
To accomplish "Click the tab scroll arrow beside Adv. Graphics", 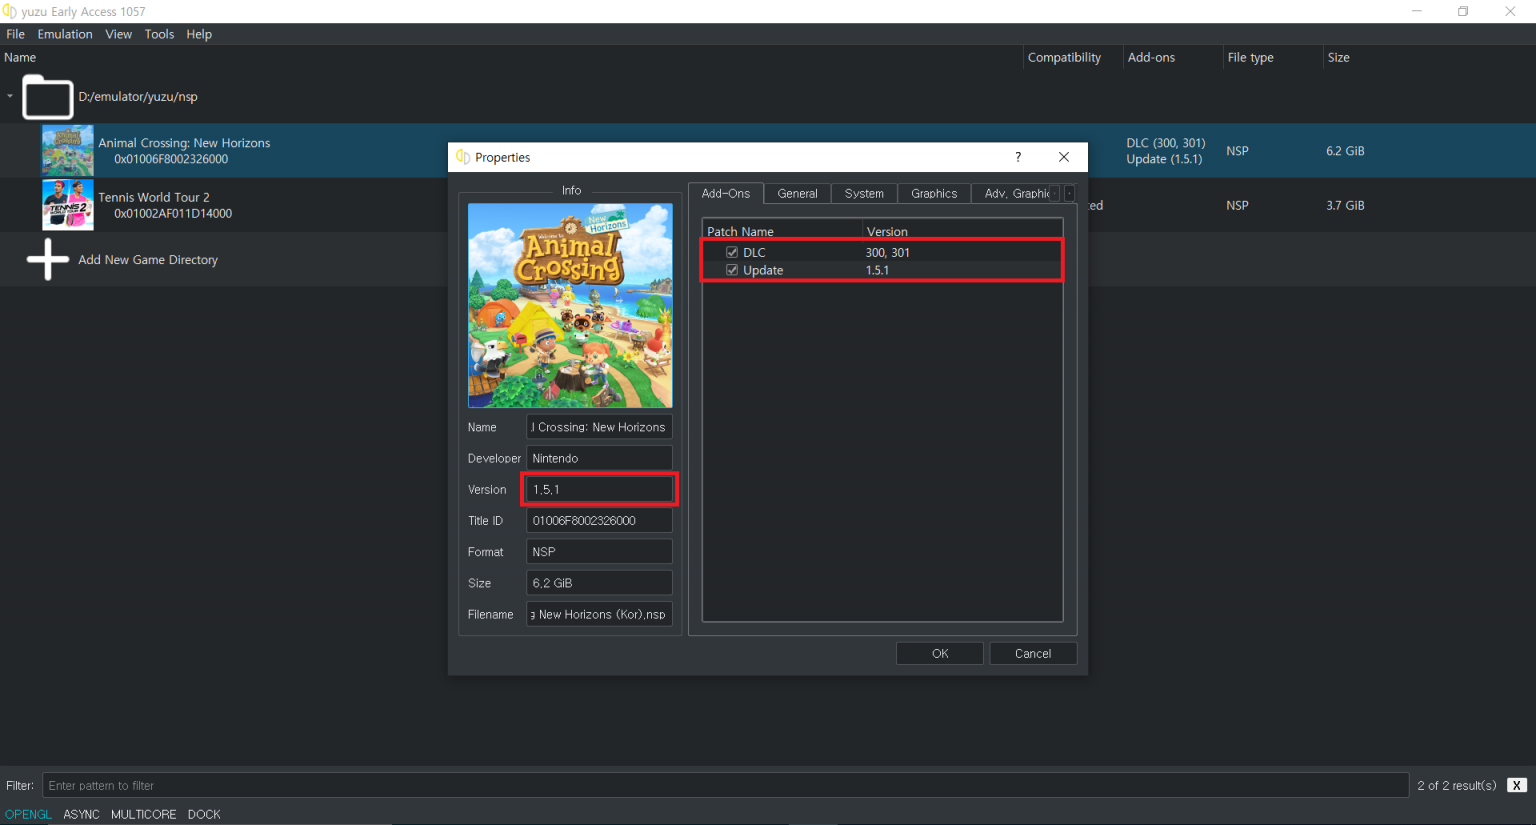I will pyautogui.click(x=1069, y=193).
